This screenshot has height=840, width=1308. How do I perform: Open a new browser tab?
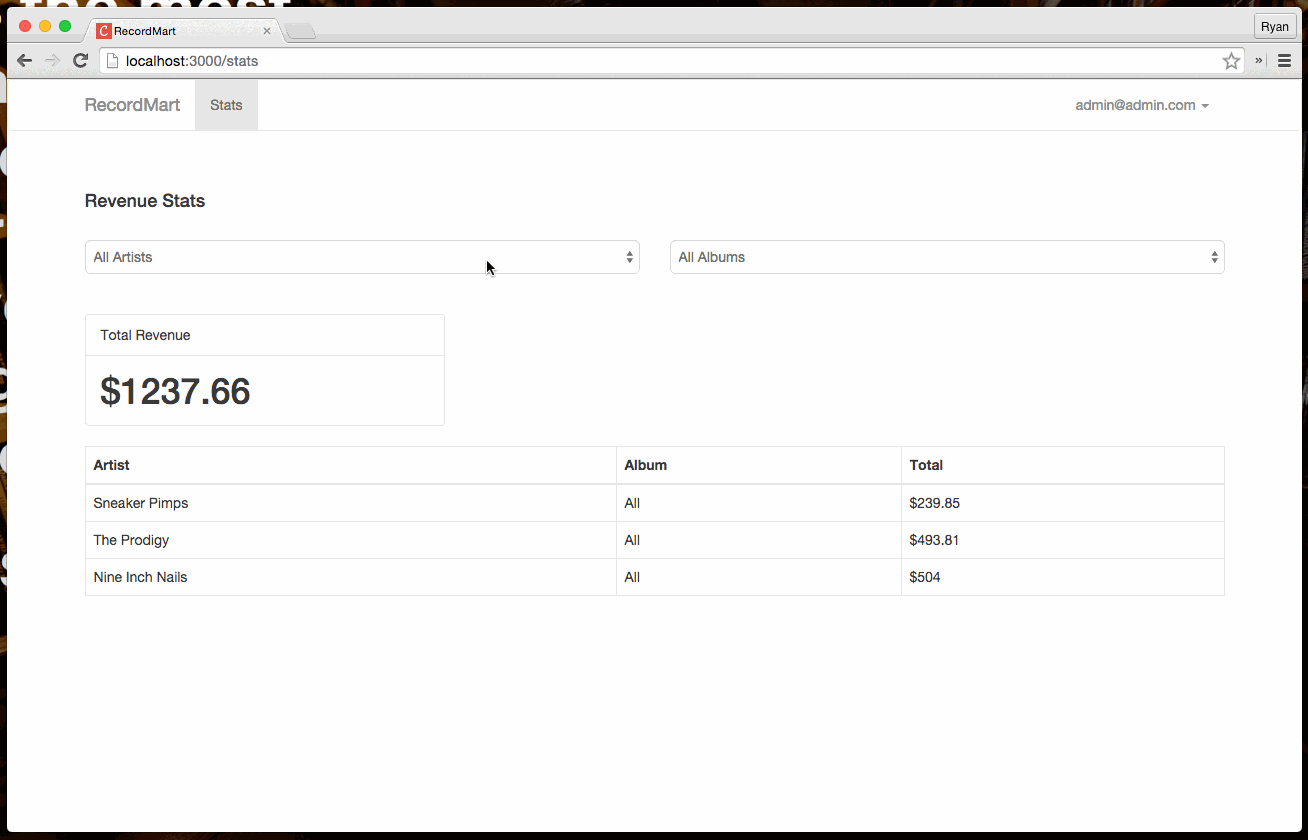coord(300,32)
